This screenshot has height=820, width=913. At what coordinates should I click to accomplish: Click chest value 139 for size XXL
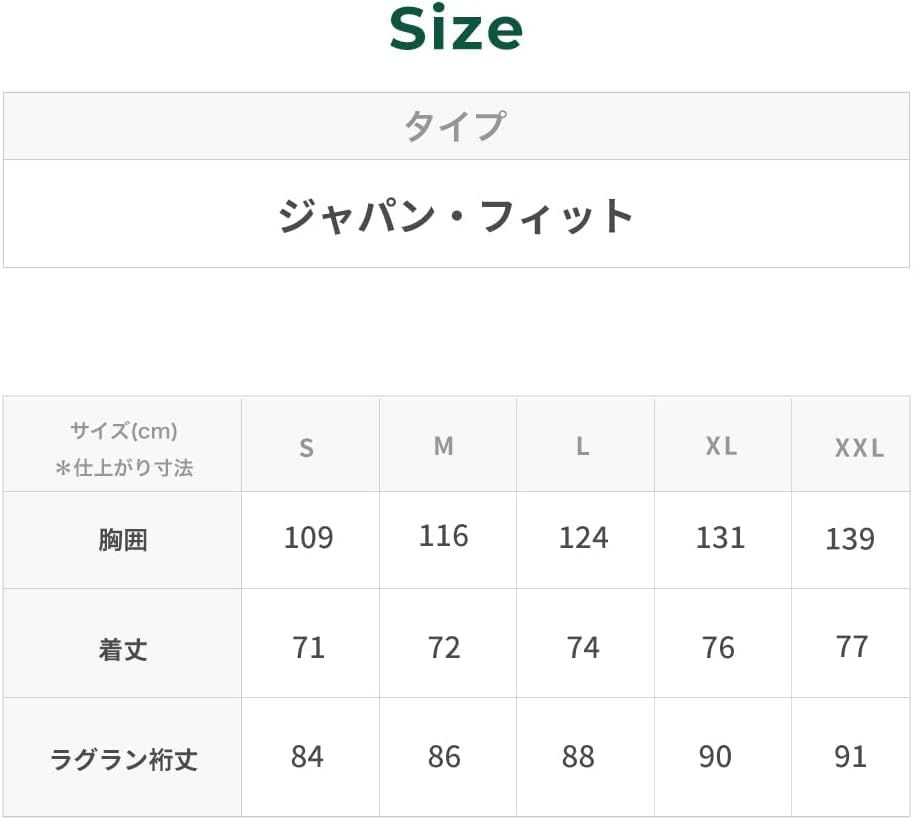[850, 539]
